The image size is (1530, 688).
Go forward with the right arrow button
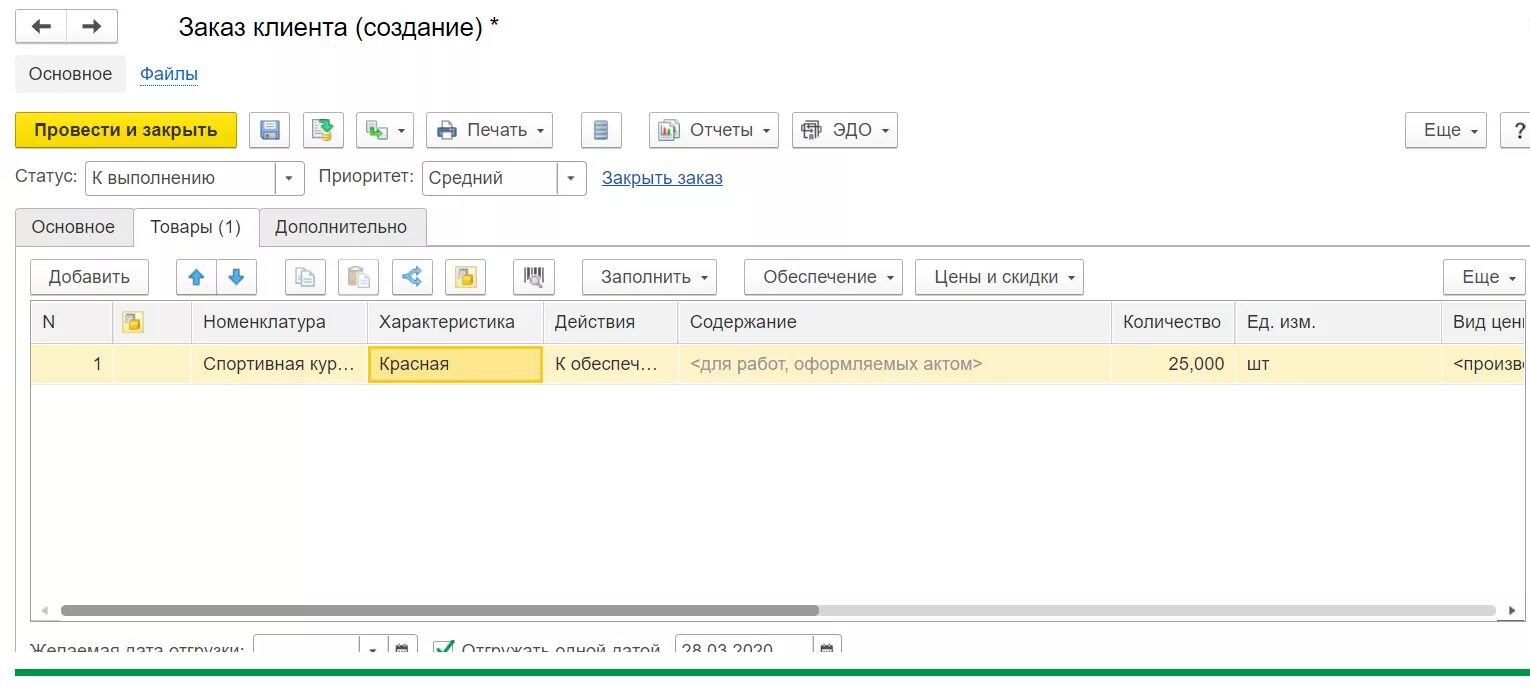[x=92, y=27]
